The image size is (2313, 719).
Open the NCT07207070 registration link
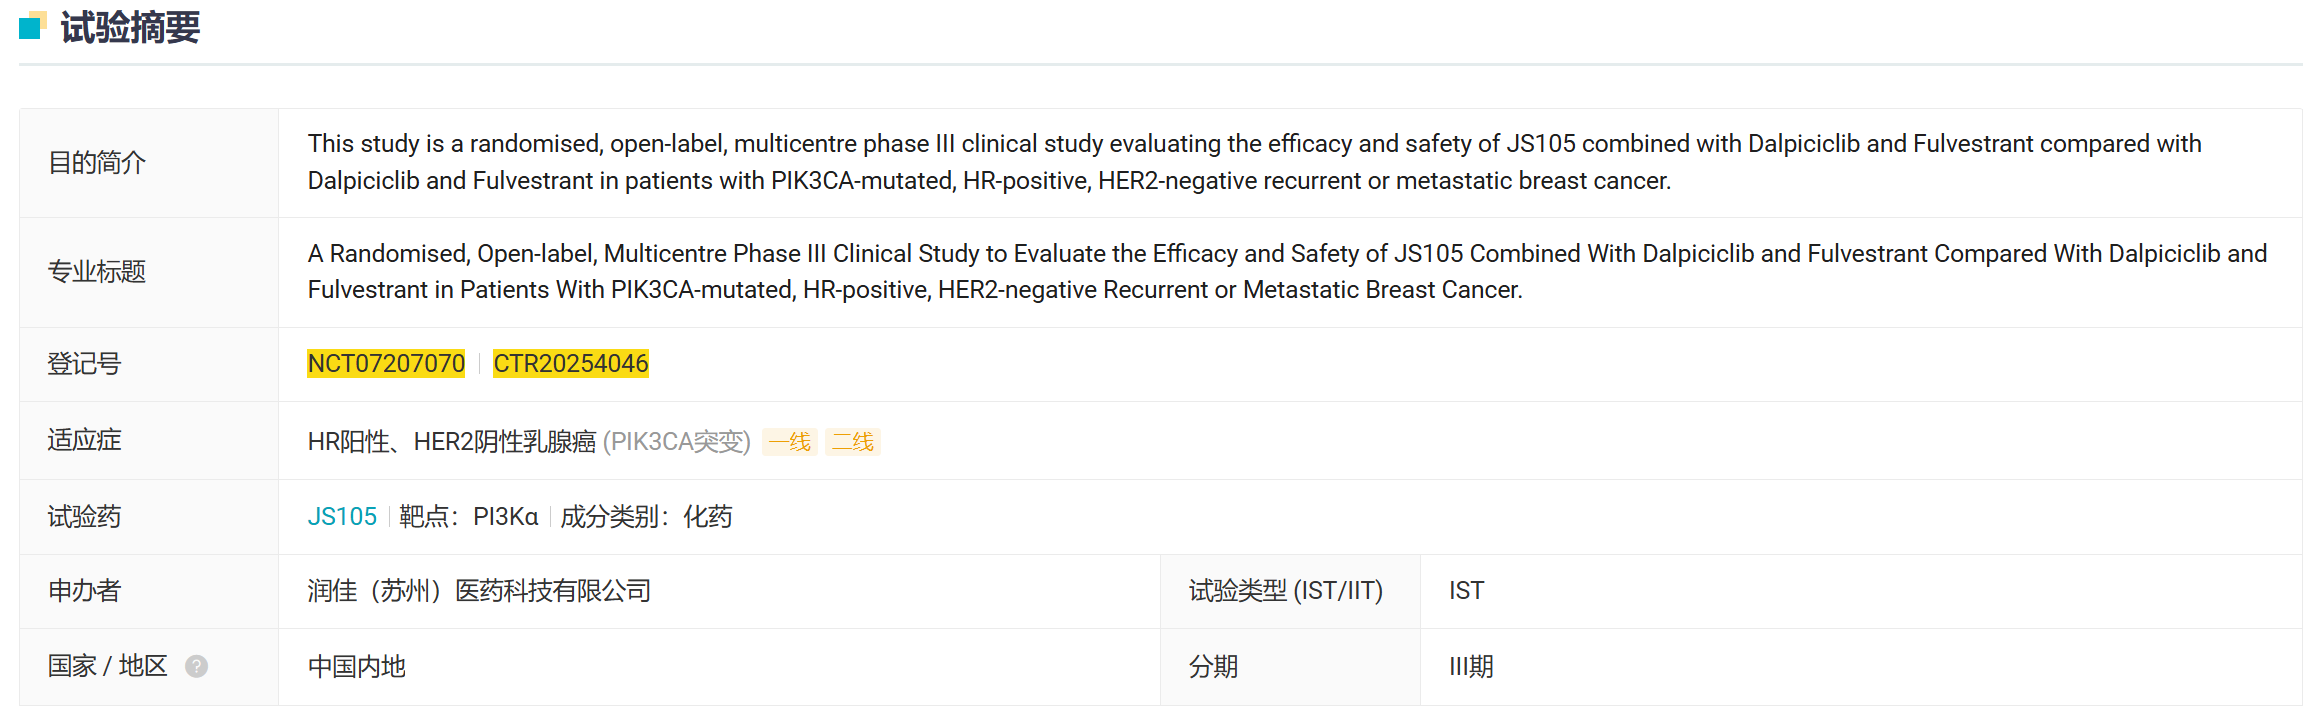[386, 363]
